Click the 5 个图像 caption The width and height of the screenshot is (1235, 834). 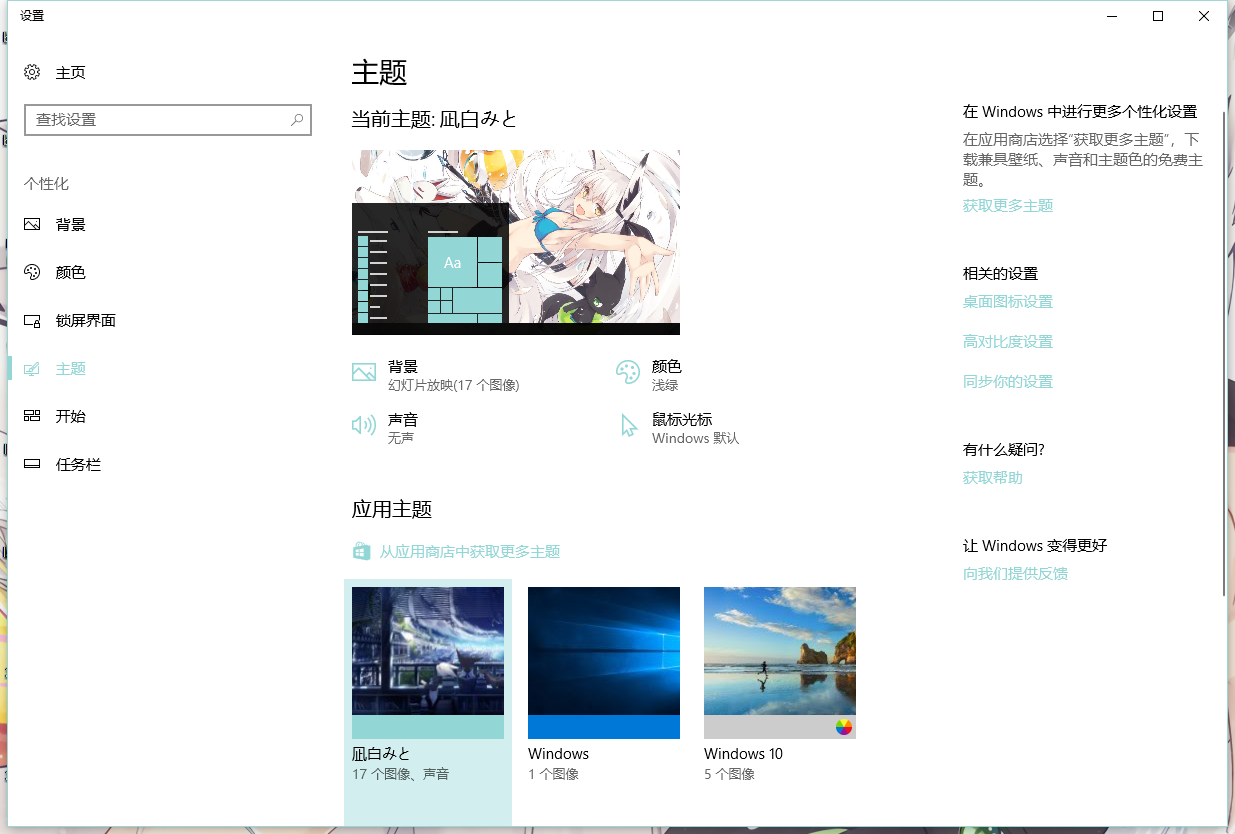729,774
